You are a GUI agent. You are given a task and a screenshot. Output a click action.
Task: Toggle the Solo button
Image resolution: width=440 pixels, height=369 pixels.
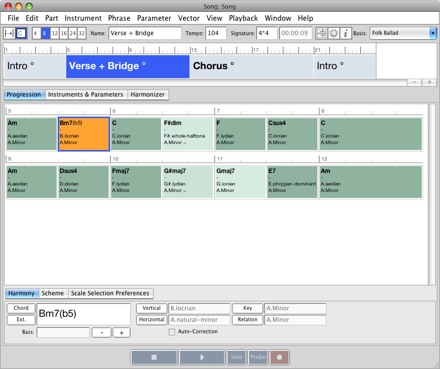236,357
